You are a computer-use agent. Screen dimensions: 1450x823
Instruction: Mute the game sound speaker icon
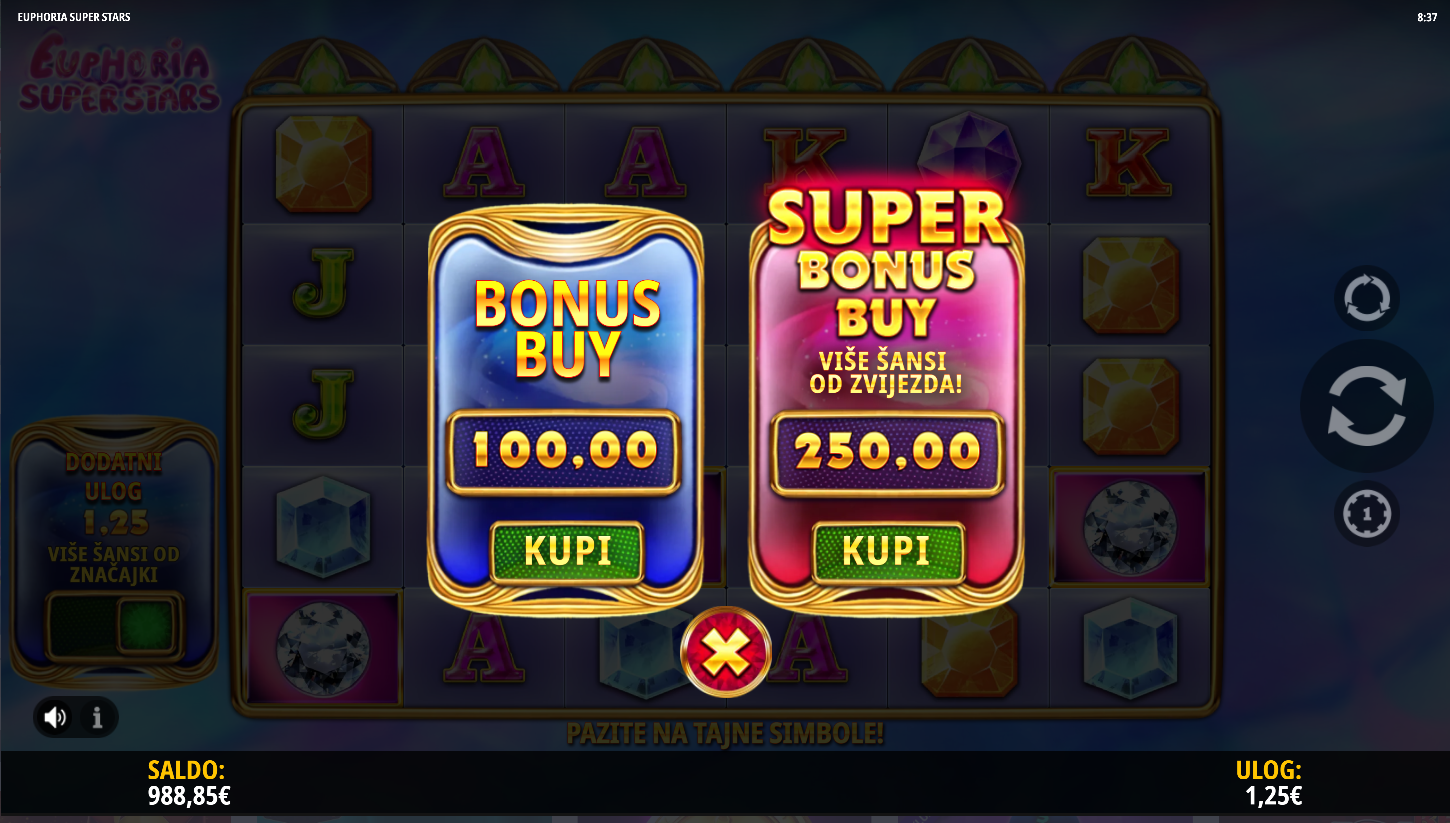pyautogui.click(x=55, y=717)
